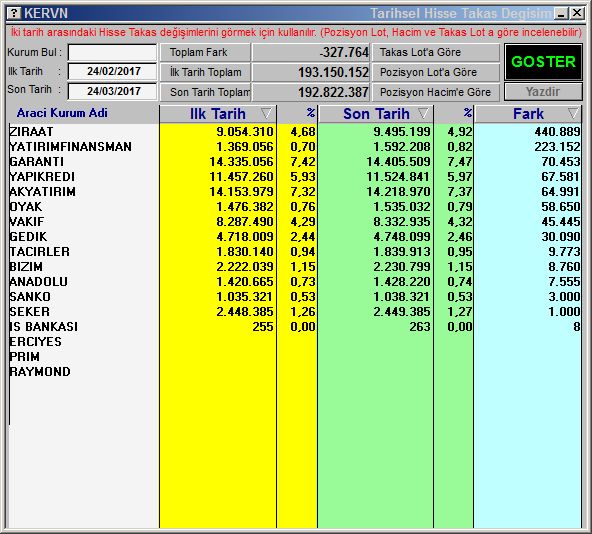This screenshot has width=592, height=534.
Task: Click BIZIM's Ilk Tarih value 2.222.039
Action: 245,267
